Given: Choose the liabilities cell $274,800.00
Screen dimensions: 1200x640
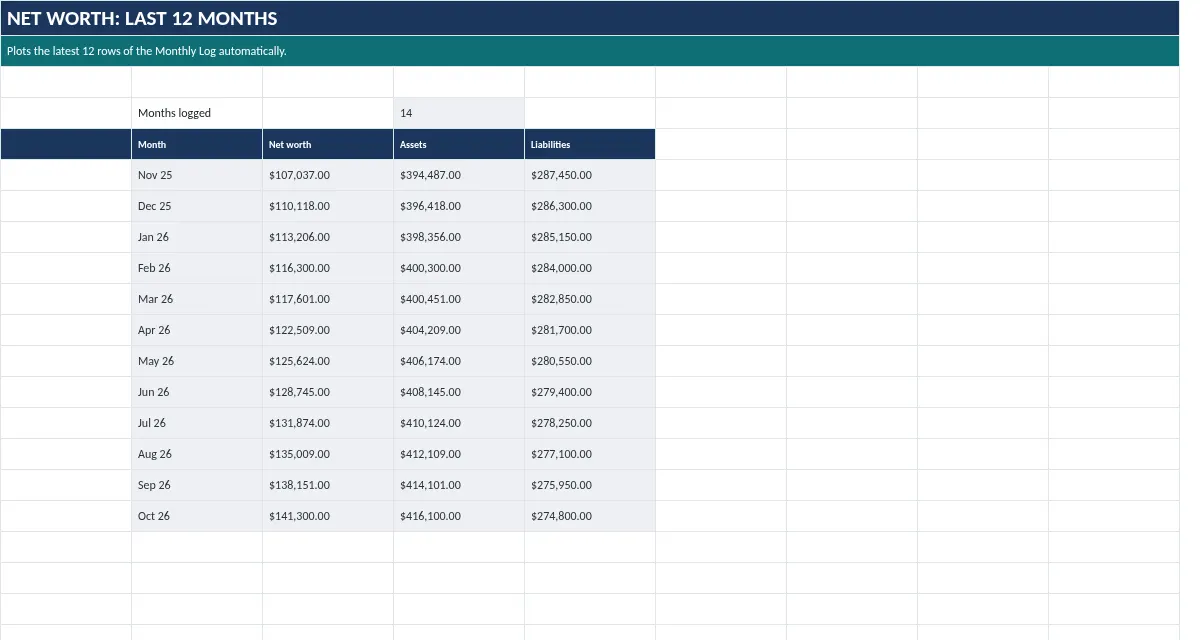Looking at the screenshot, I should click(x=590, y=516).
